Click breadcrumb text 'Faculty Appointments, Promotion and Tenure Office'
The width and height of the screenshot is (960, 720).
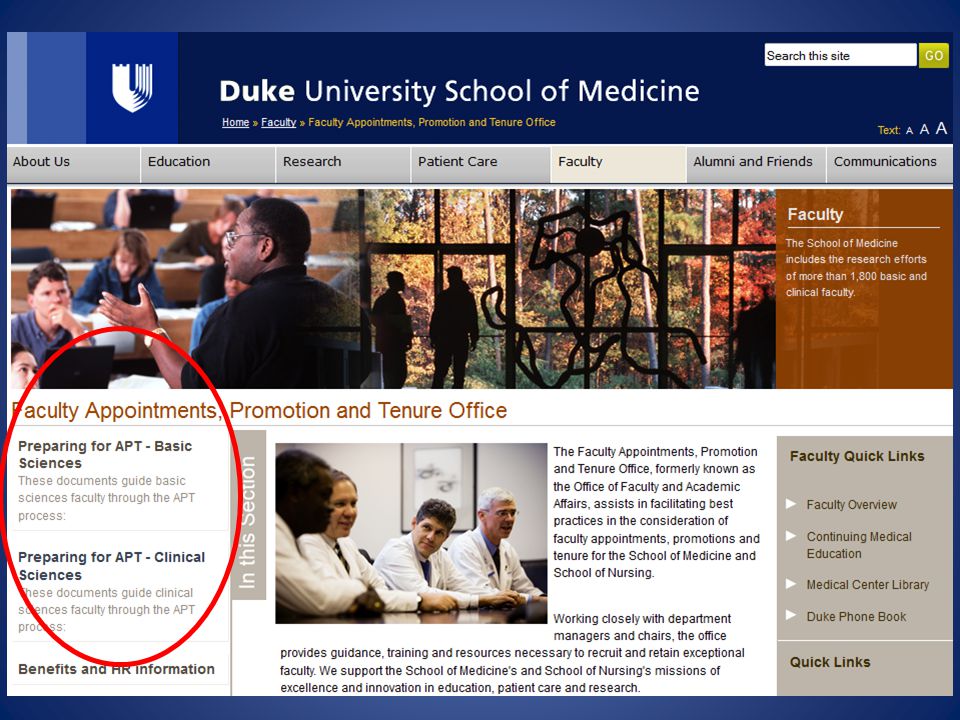432,122
